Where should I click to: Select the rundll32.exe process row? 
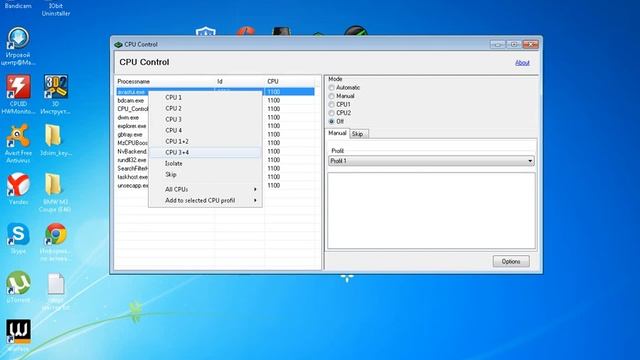(x=133, y=160)
